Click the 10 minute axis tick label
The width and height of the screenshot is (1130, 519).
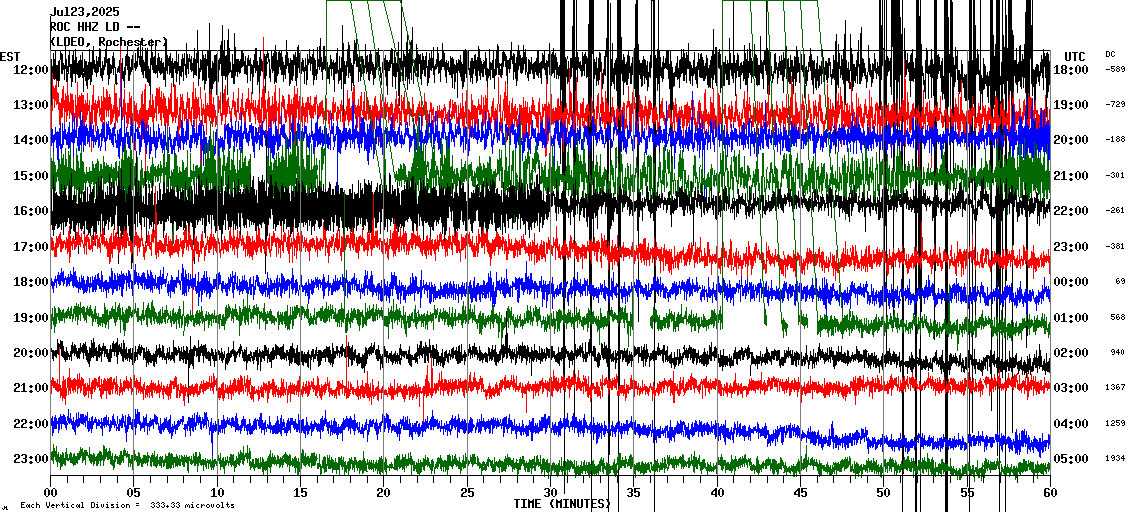coord(217,493)
